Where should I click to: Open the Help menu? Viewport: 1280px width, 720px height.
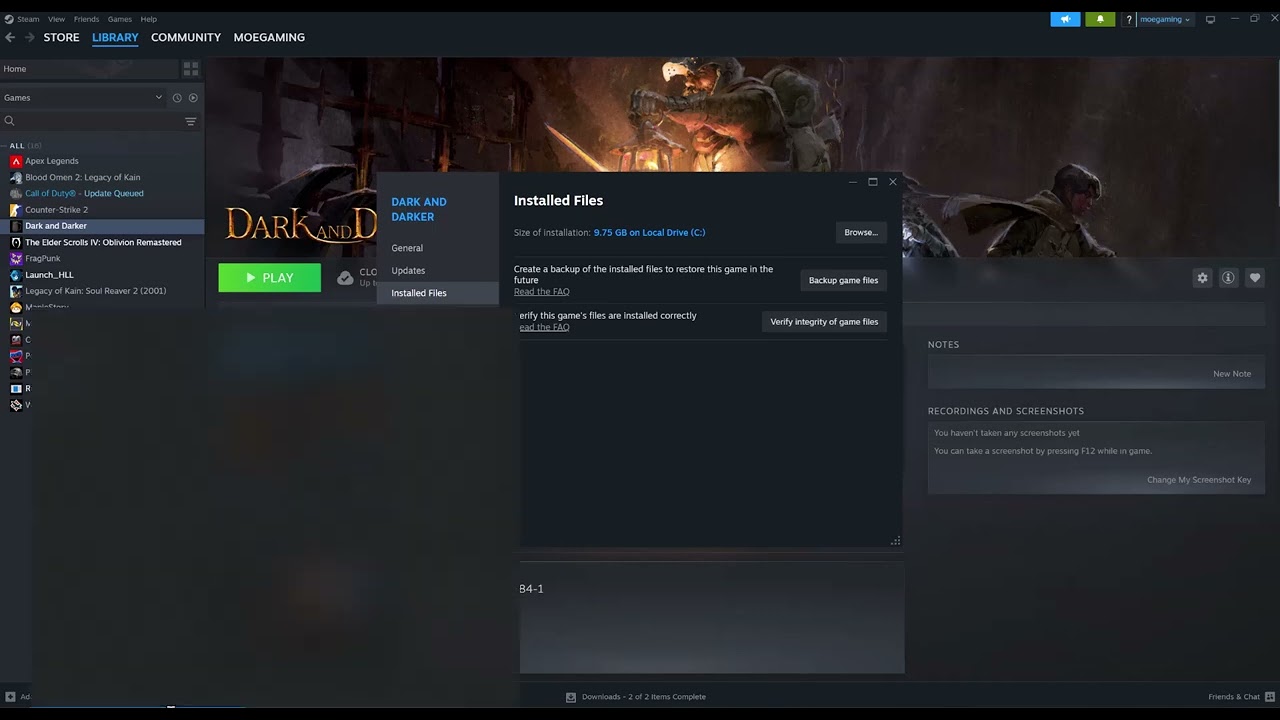(x=148, y=19)
